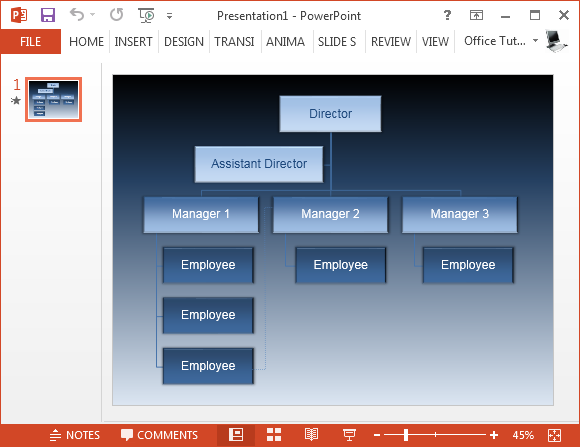Image resolution: width=580 pixels, height=447 pixels.
Task: Open the INSERT ribbon tab
Action: [134, 41]
